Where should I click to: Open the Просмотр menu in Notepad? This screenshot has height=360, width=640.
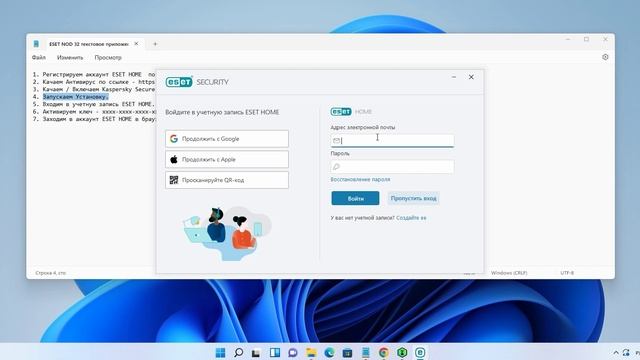(x=108, y=58)
